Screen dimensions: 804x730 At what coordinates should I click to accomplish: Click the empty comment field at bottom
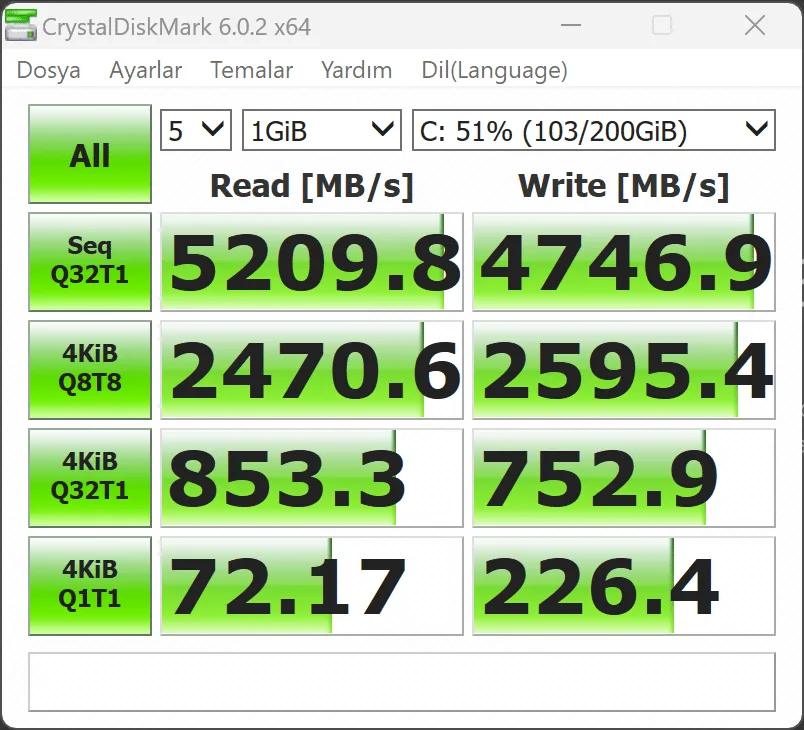401,682
